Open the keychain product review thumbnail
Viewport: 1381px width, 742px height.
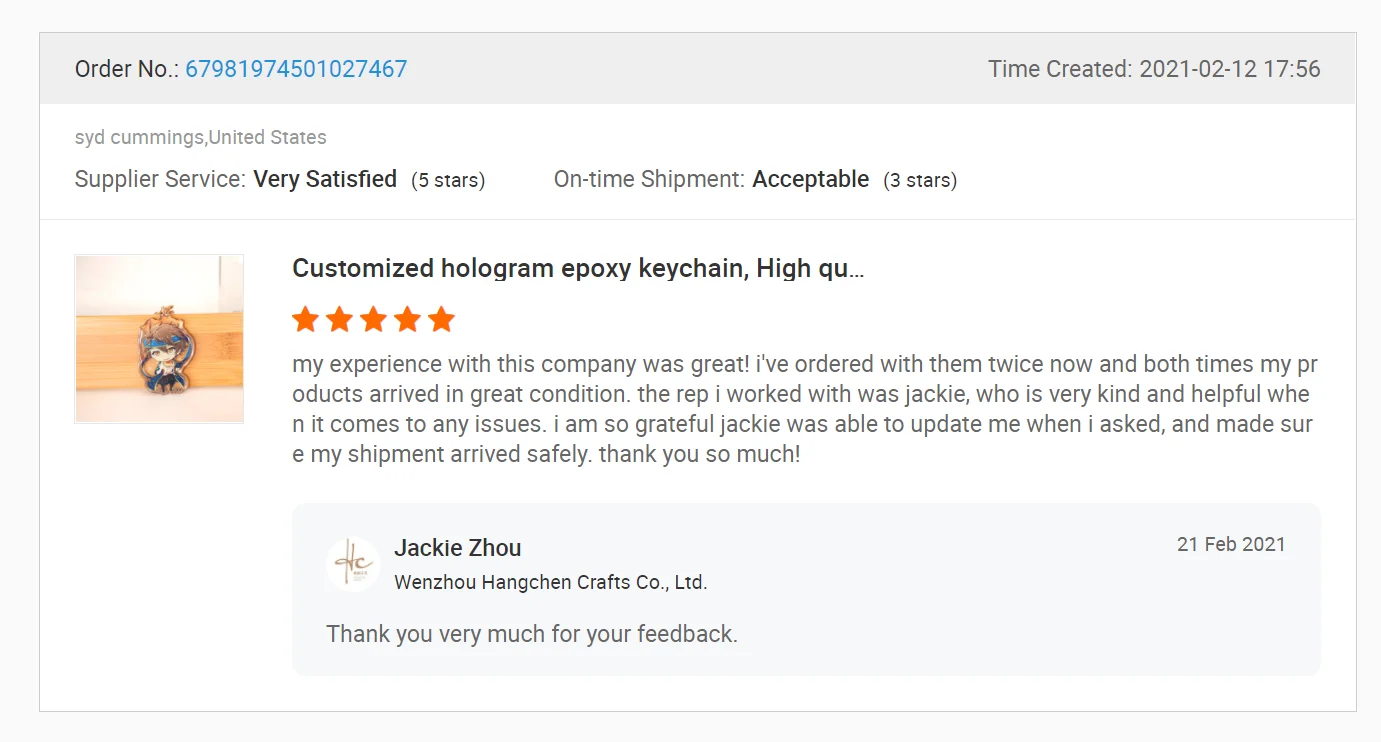pyautogui.click(x=159, y=339)
